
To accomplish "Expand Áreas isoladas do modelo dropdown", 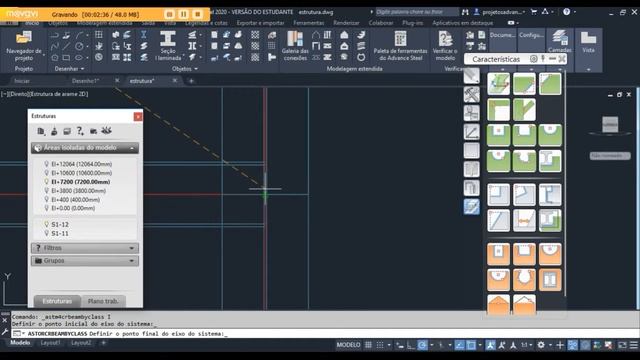I will click(85, 148).
